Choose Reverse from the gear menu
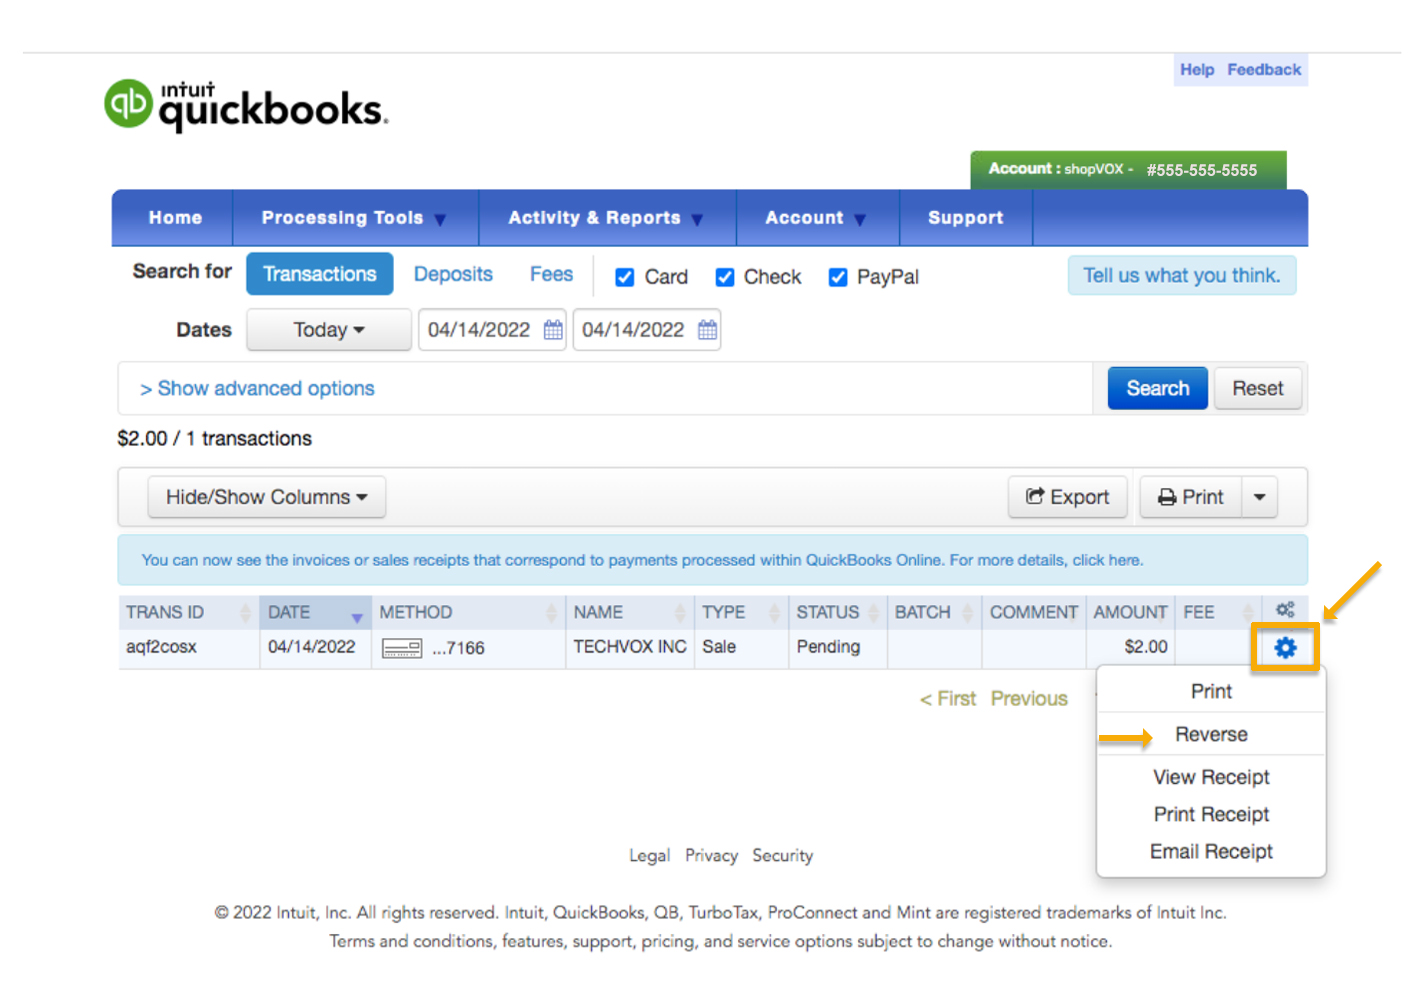Screen dimensions: 1416x1000 [x=1211, y=734]
